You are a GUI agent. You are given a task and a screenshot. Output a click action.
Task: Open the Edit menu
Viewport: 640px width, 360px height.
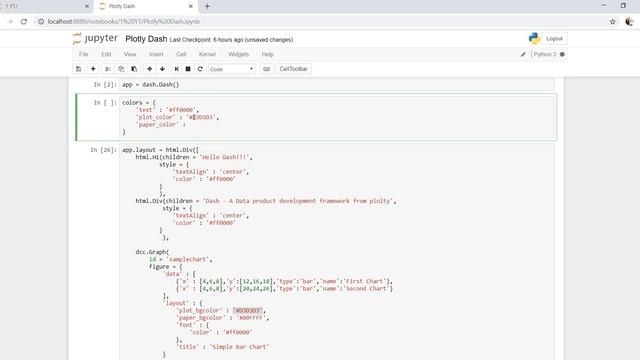point(106,54)
